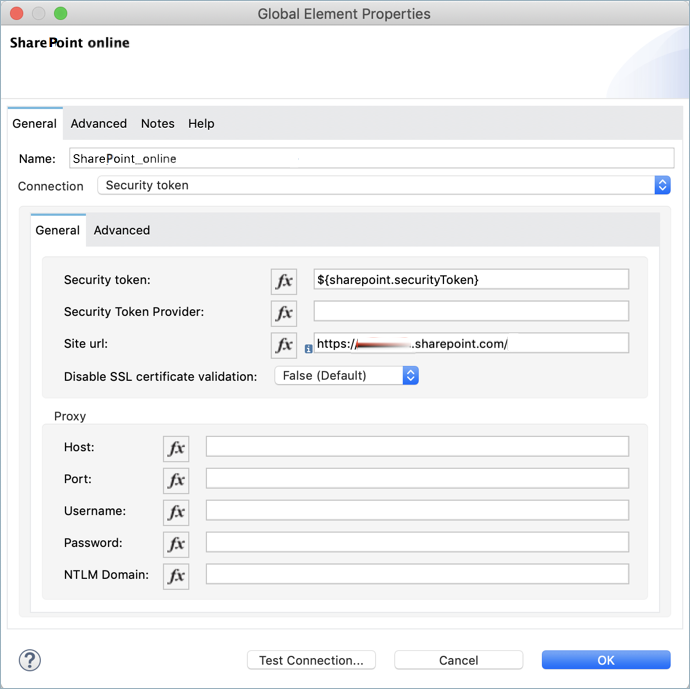Click the Test Connection button

click(x=311, y=660)
